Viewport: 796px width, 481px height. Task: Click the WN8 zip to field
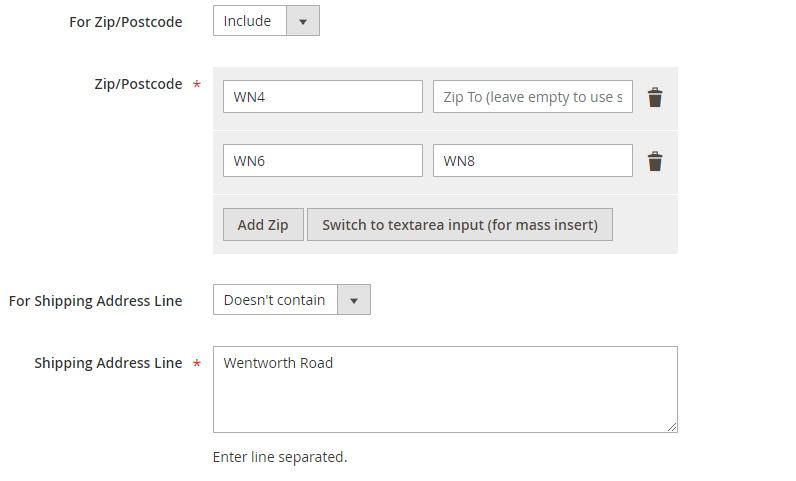coord(532,161)
